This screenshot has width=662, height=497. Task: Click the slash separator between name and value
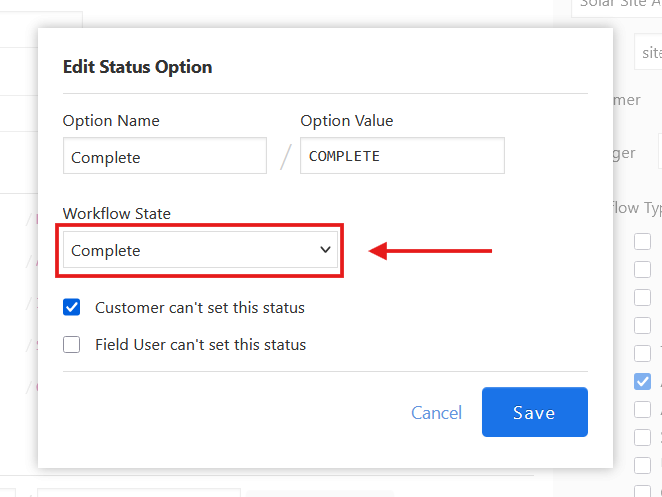(285, 157)
